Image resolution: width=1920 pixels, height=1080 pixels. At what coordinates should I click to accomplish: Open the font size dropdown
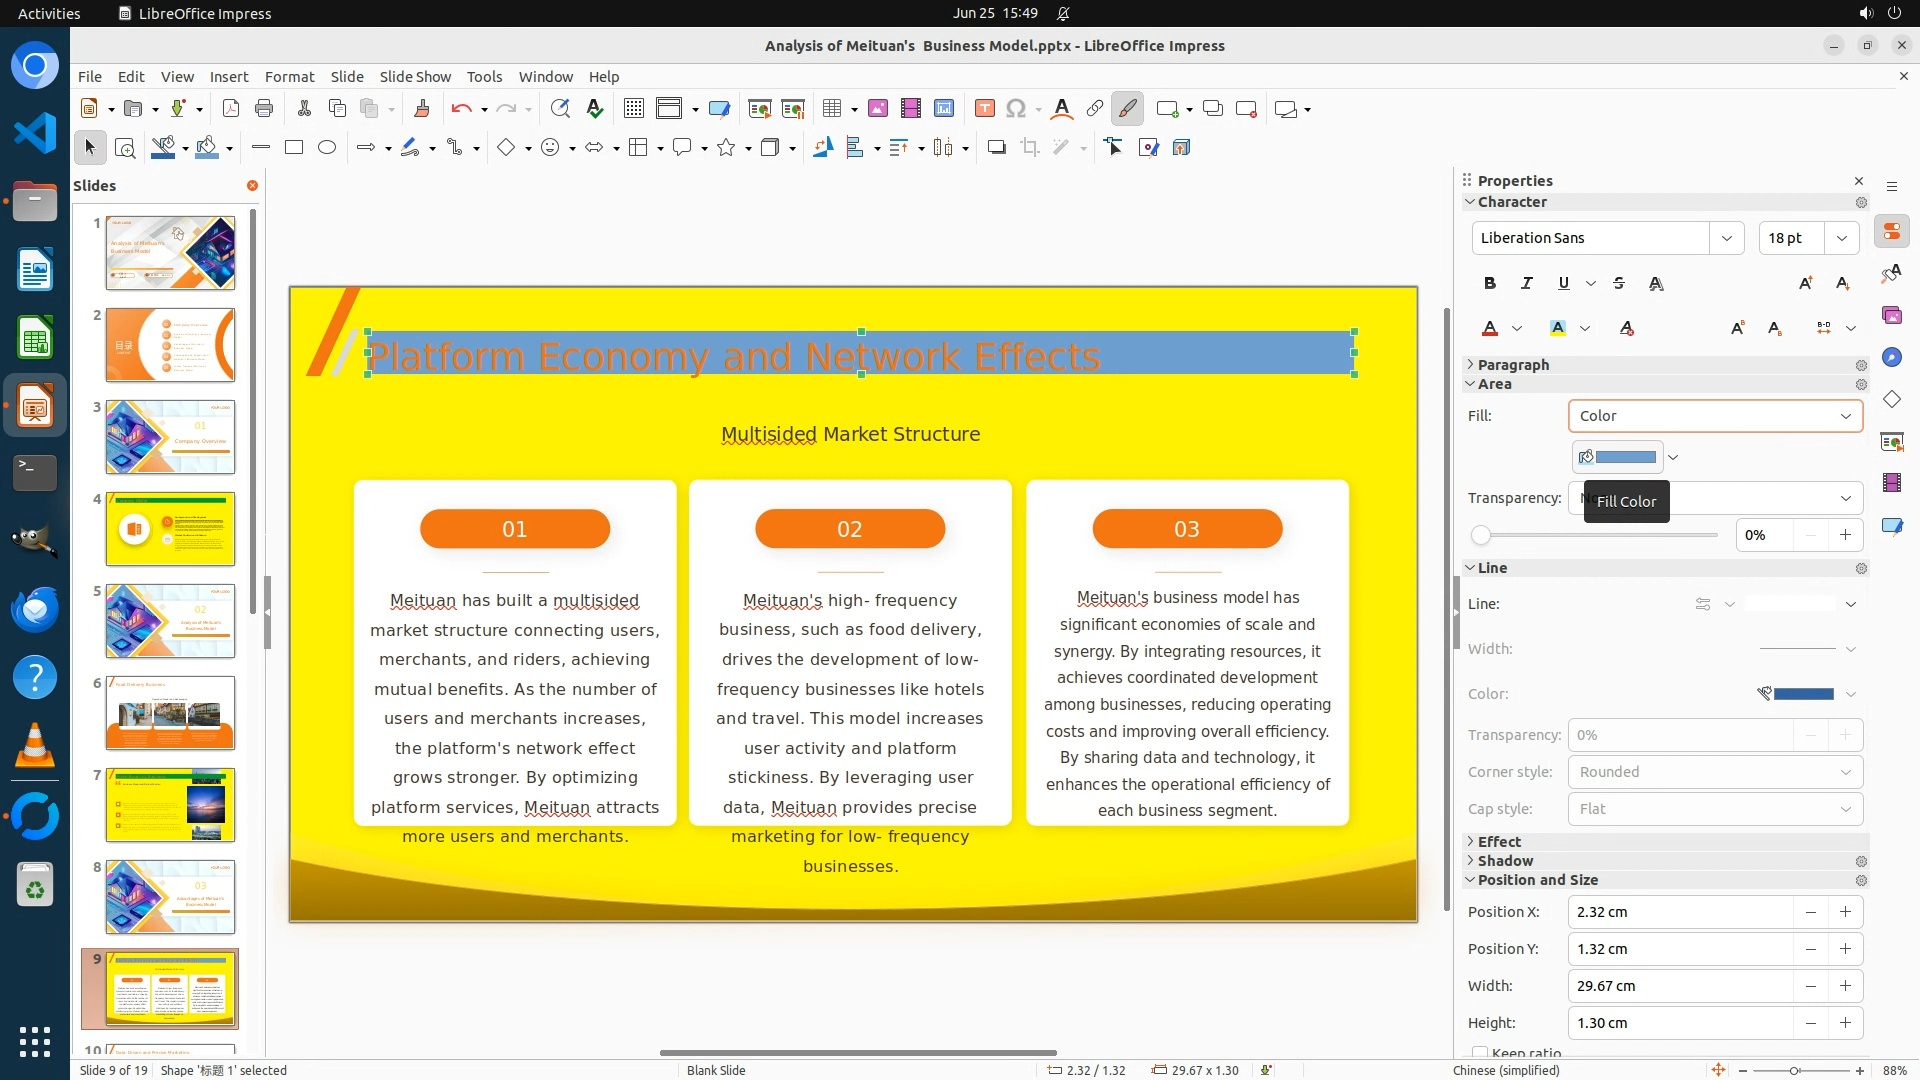1841,238
